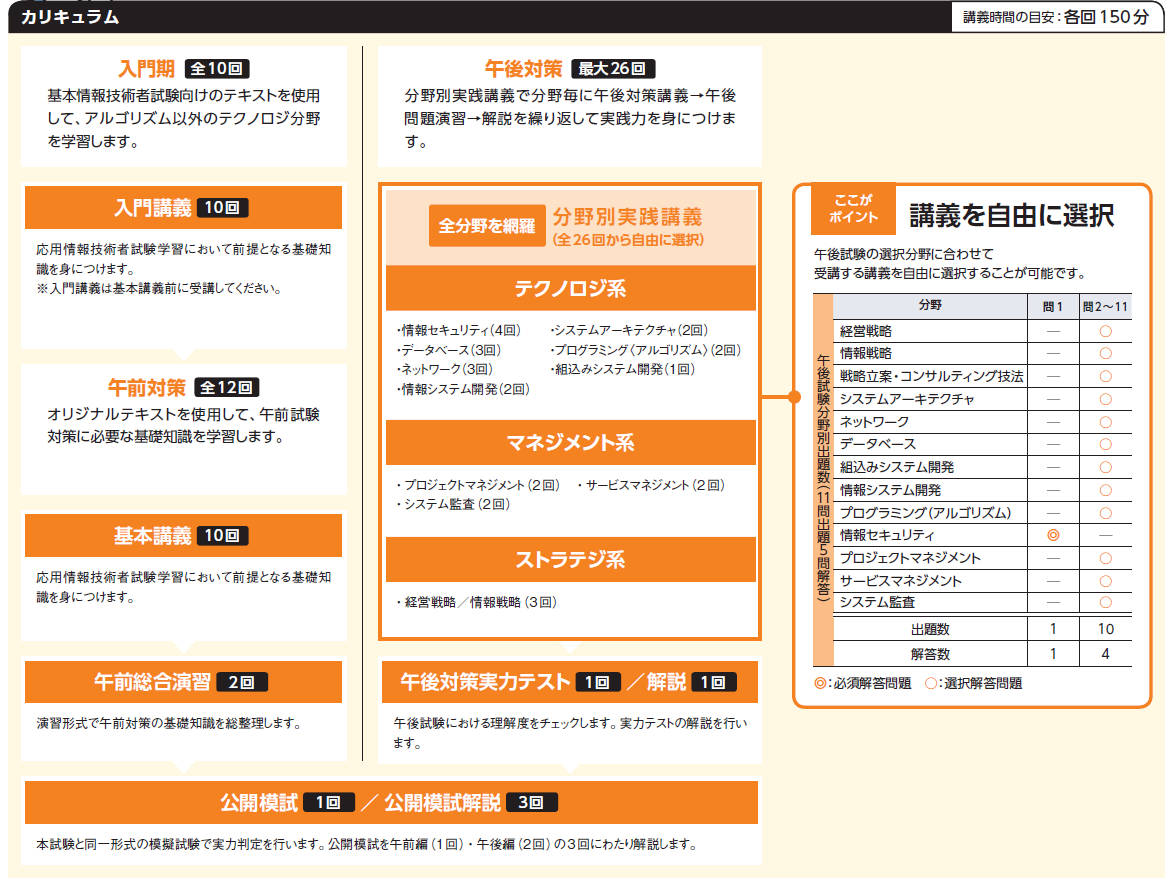1171x884 pixels.
Task: Select the ここがポイント orange badge
Action: coord(853,210)
